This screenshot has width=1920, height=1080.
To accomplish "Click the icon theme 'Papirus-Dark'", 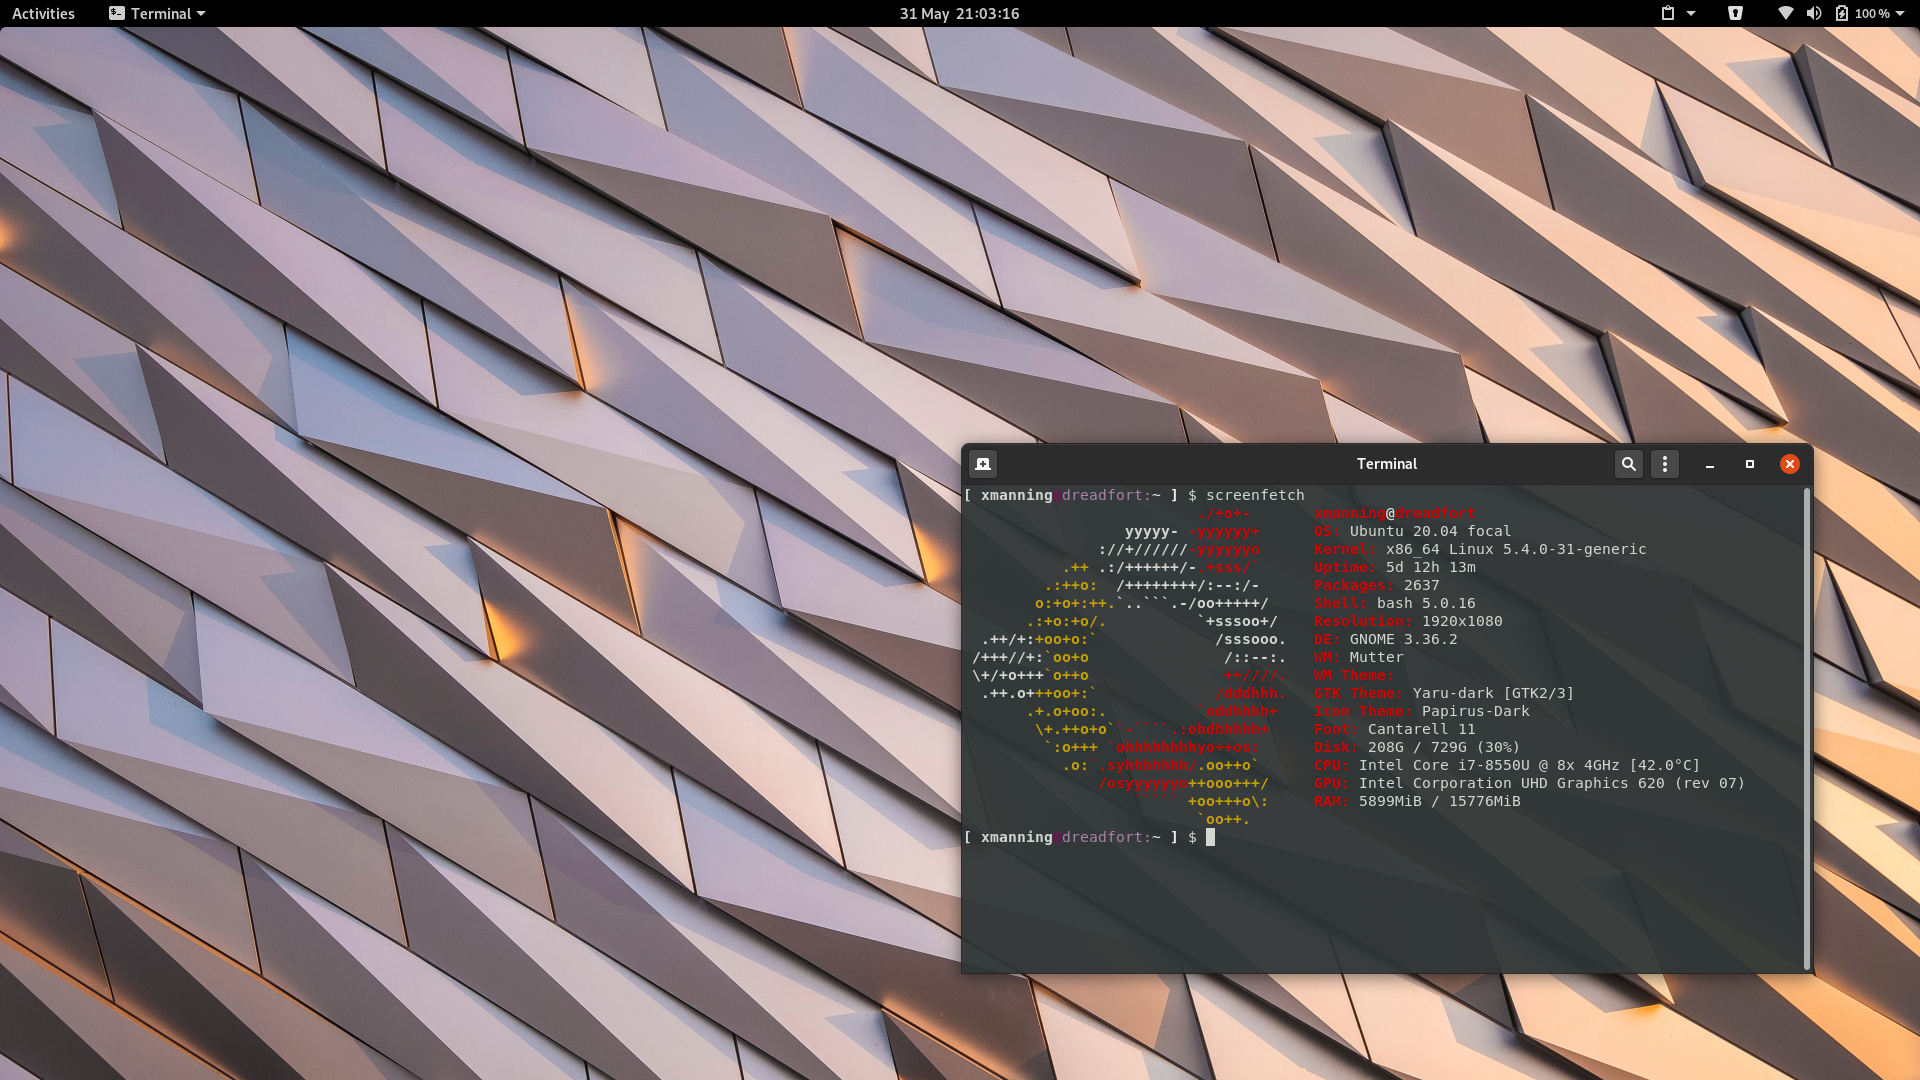I will tap(1475, 711).
